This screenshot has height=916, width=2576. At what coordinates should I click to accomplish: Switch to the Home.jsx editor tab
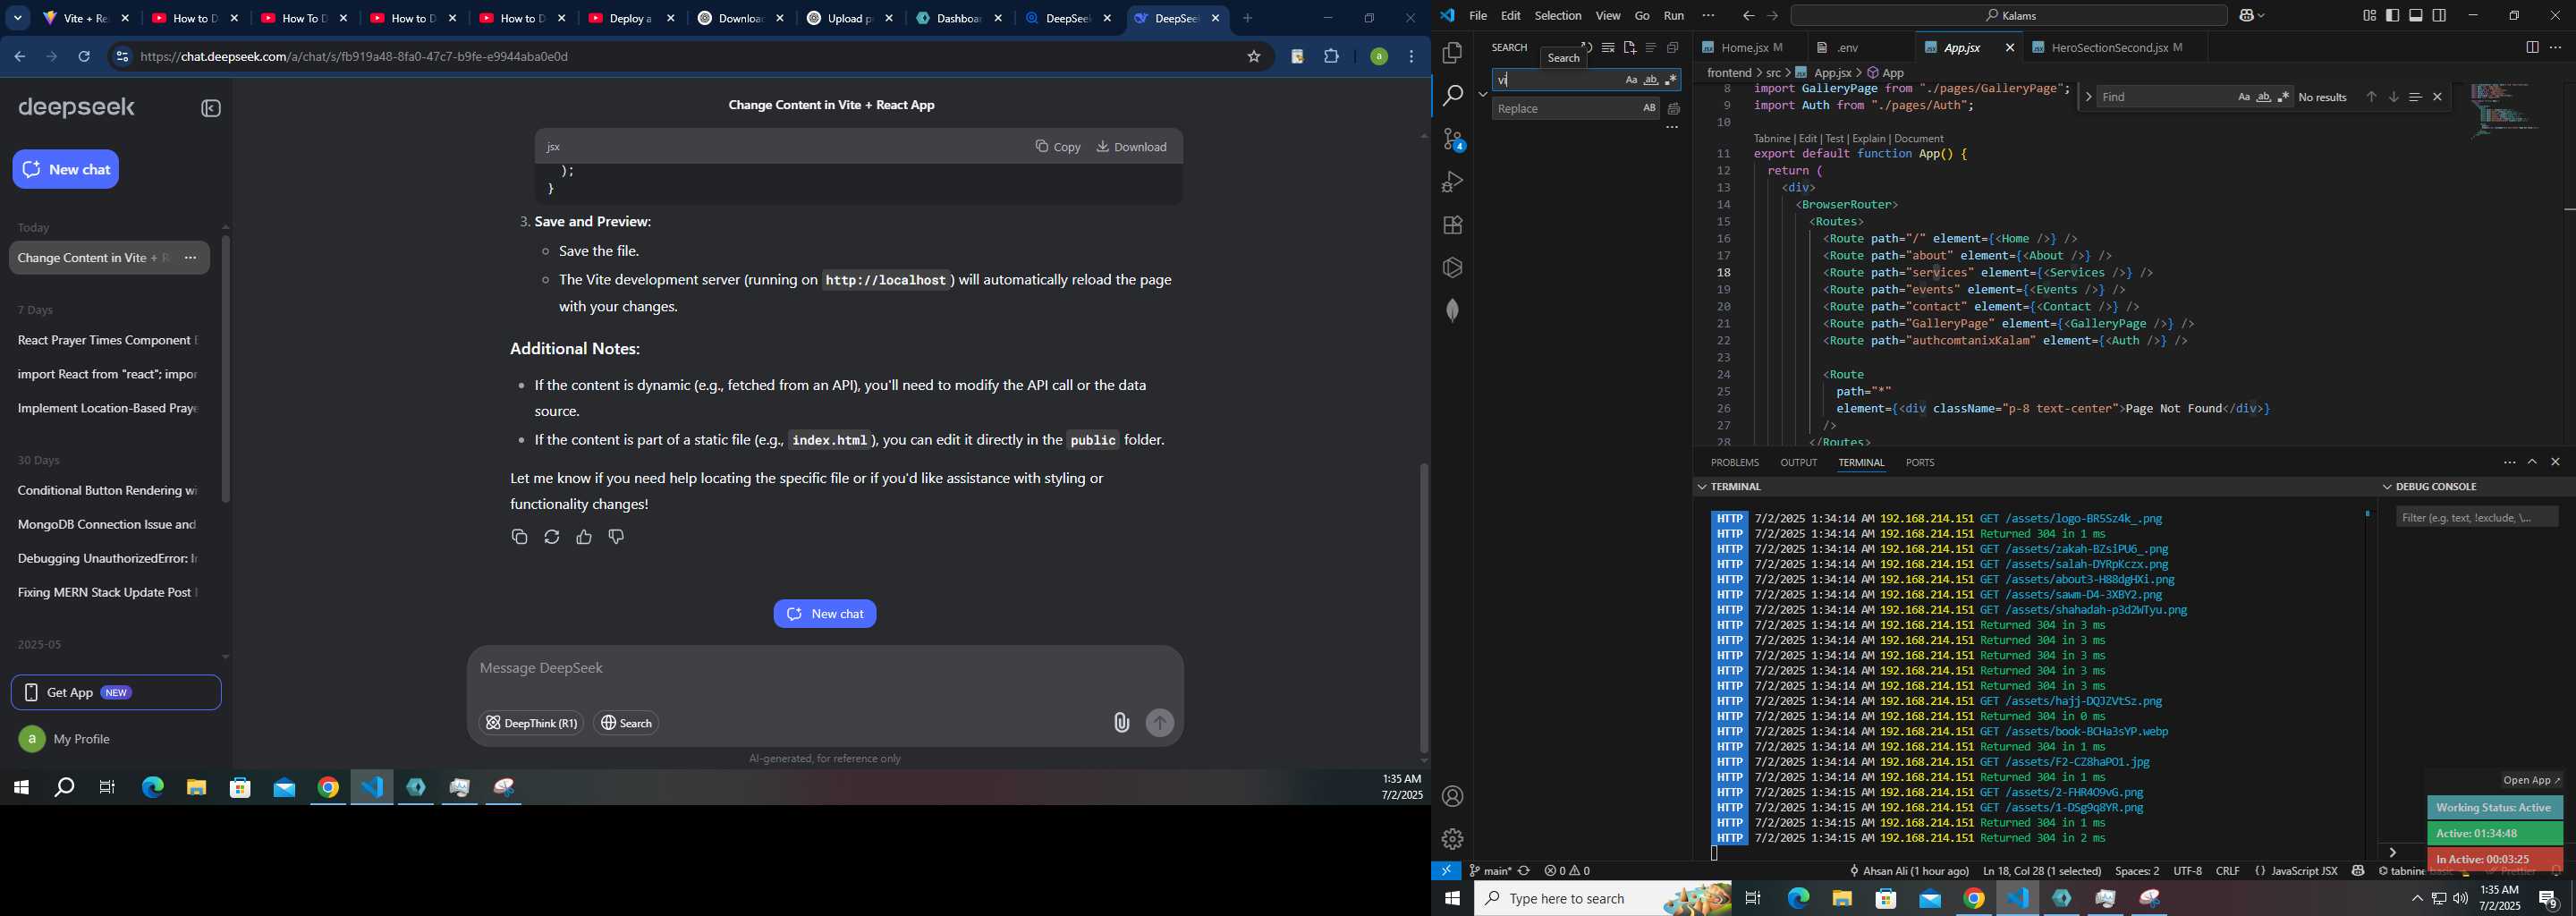(x=1749, y=48)
